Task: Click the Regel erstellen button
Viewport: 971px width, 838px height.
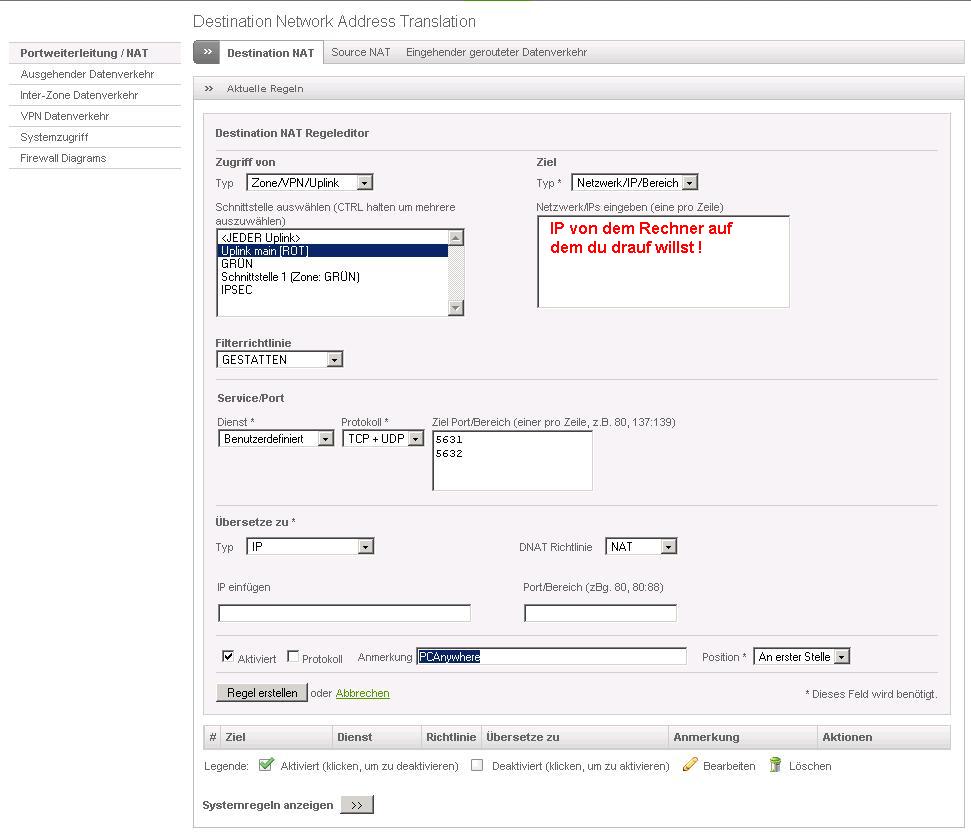Action: pos(262,693)
